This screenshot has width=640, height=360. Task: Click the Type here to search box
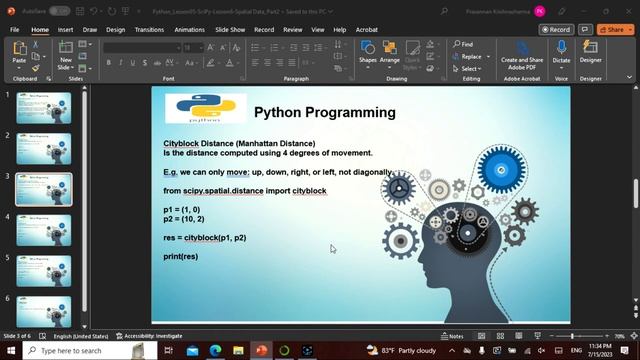tap(90, 351)
